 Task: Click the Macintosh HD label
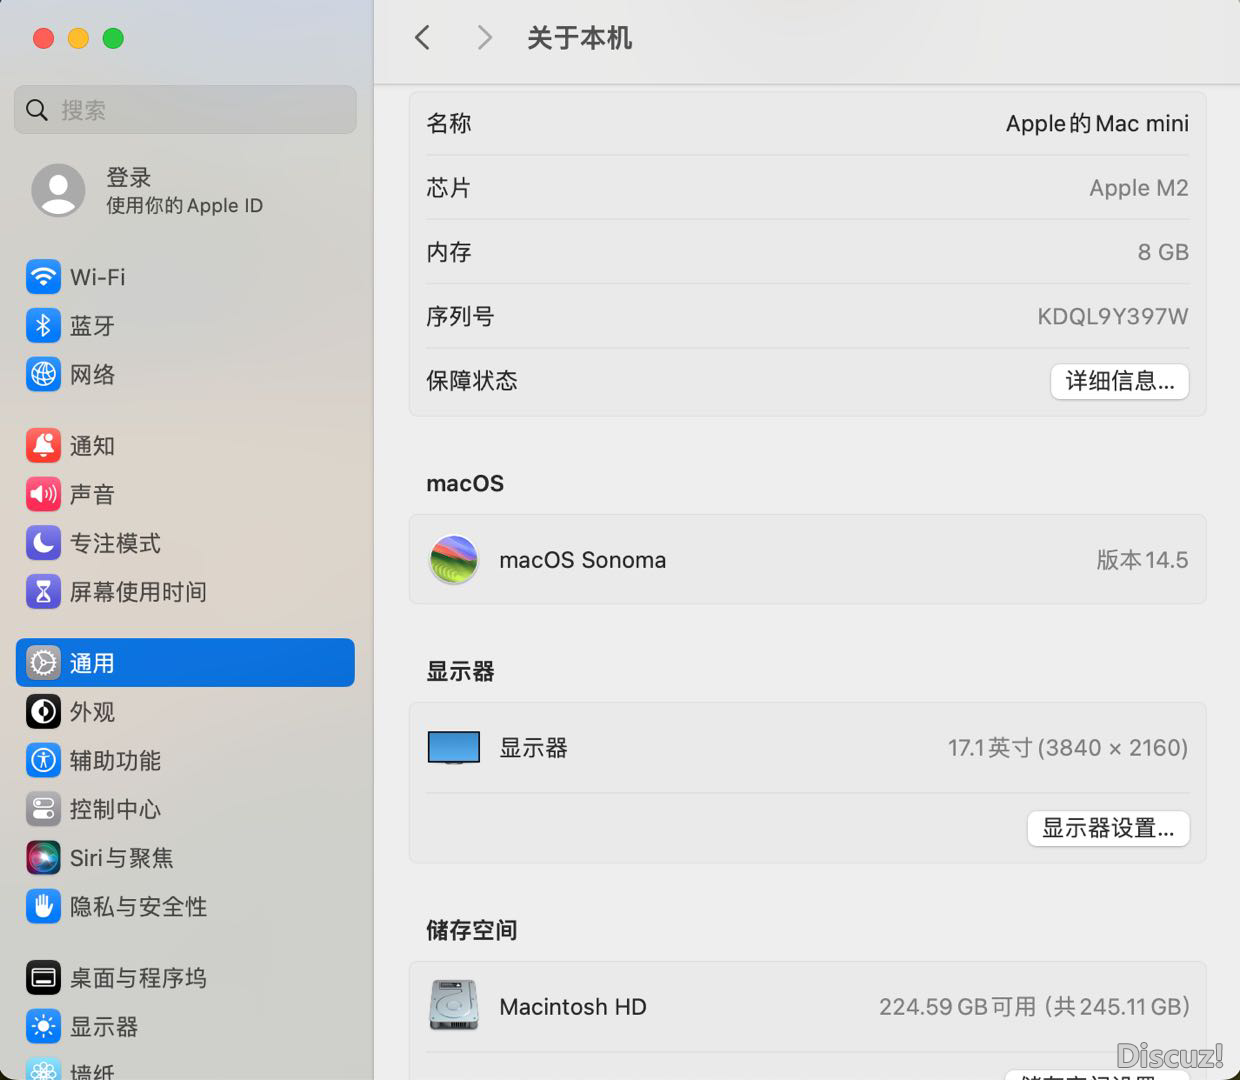(x=573, y=1007)
